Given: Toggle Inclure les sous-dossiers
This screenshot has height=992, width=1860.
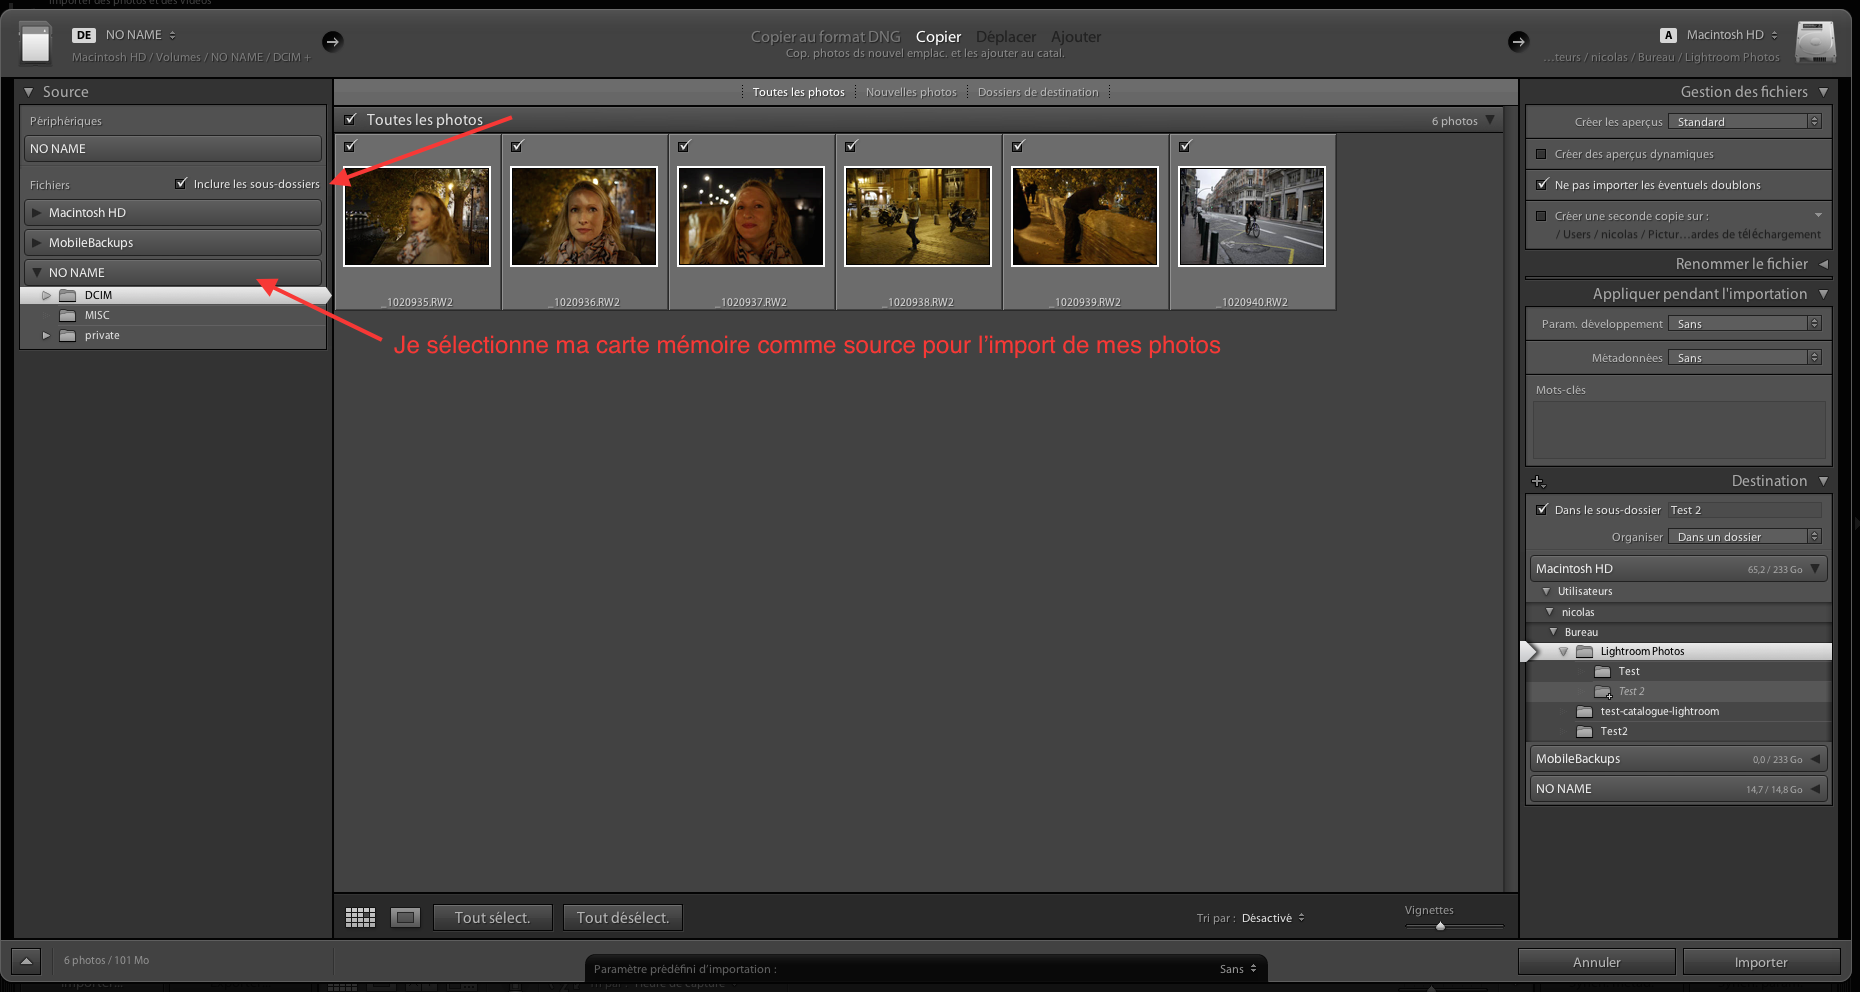Looking at the screenshot, I should 182,183.
